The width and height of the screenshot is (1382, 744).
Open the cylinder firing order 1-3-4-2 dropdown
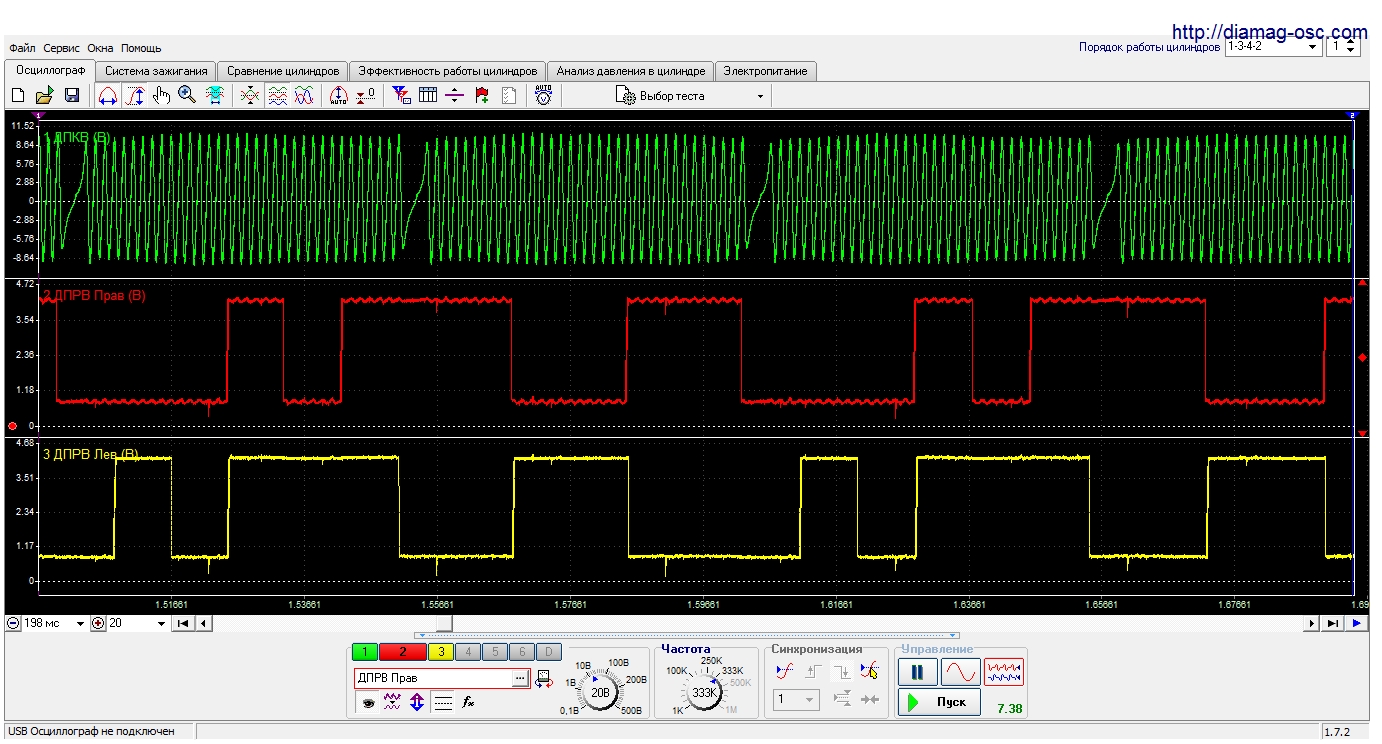(1272, 46)
